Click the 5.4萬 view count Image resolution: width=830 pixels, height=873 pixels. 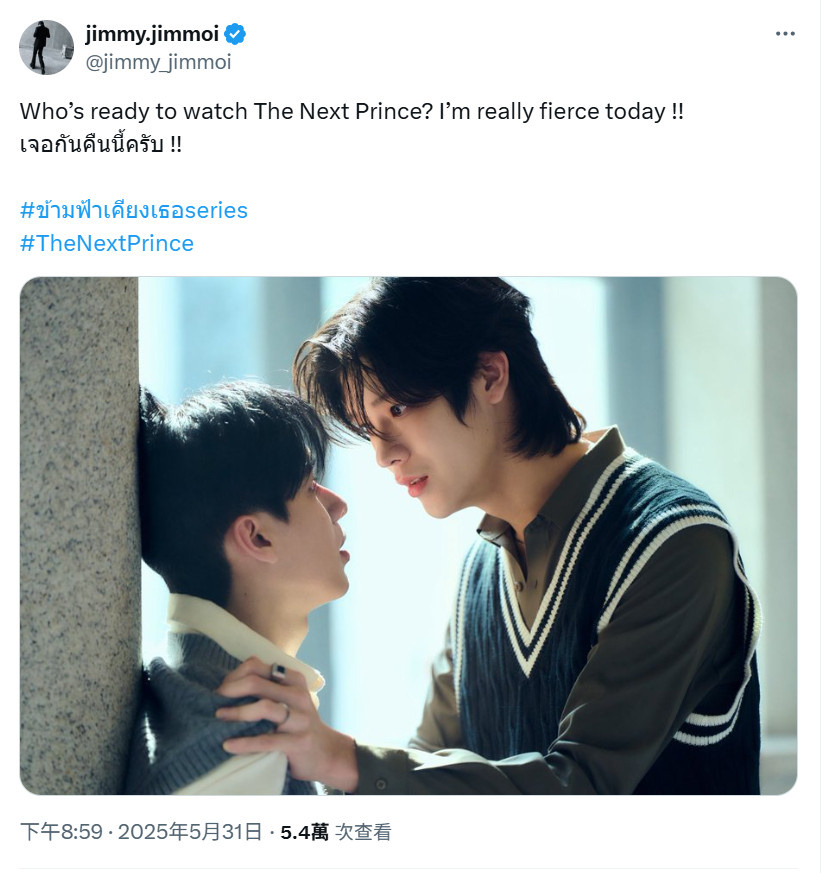coord(304,832)
